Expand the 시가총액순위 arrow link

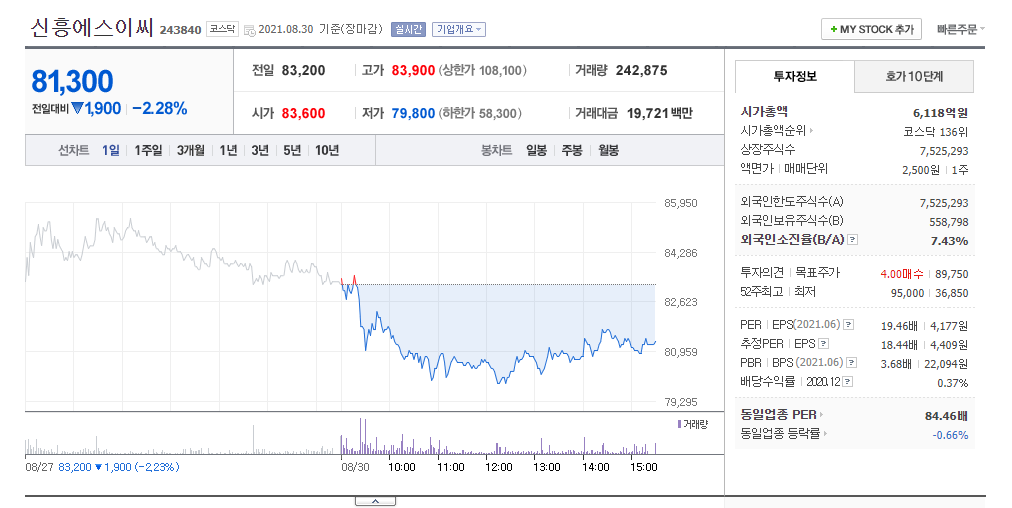coord(811,130)
